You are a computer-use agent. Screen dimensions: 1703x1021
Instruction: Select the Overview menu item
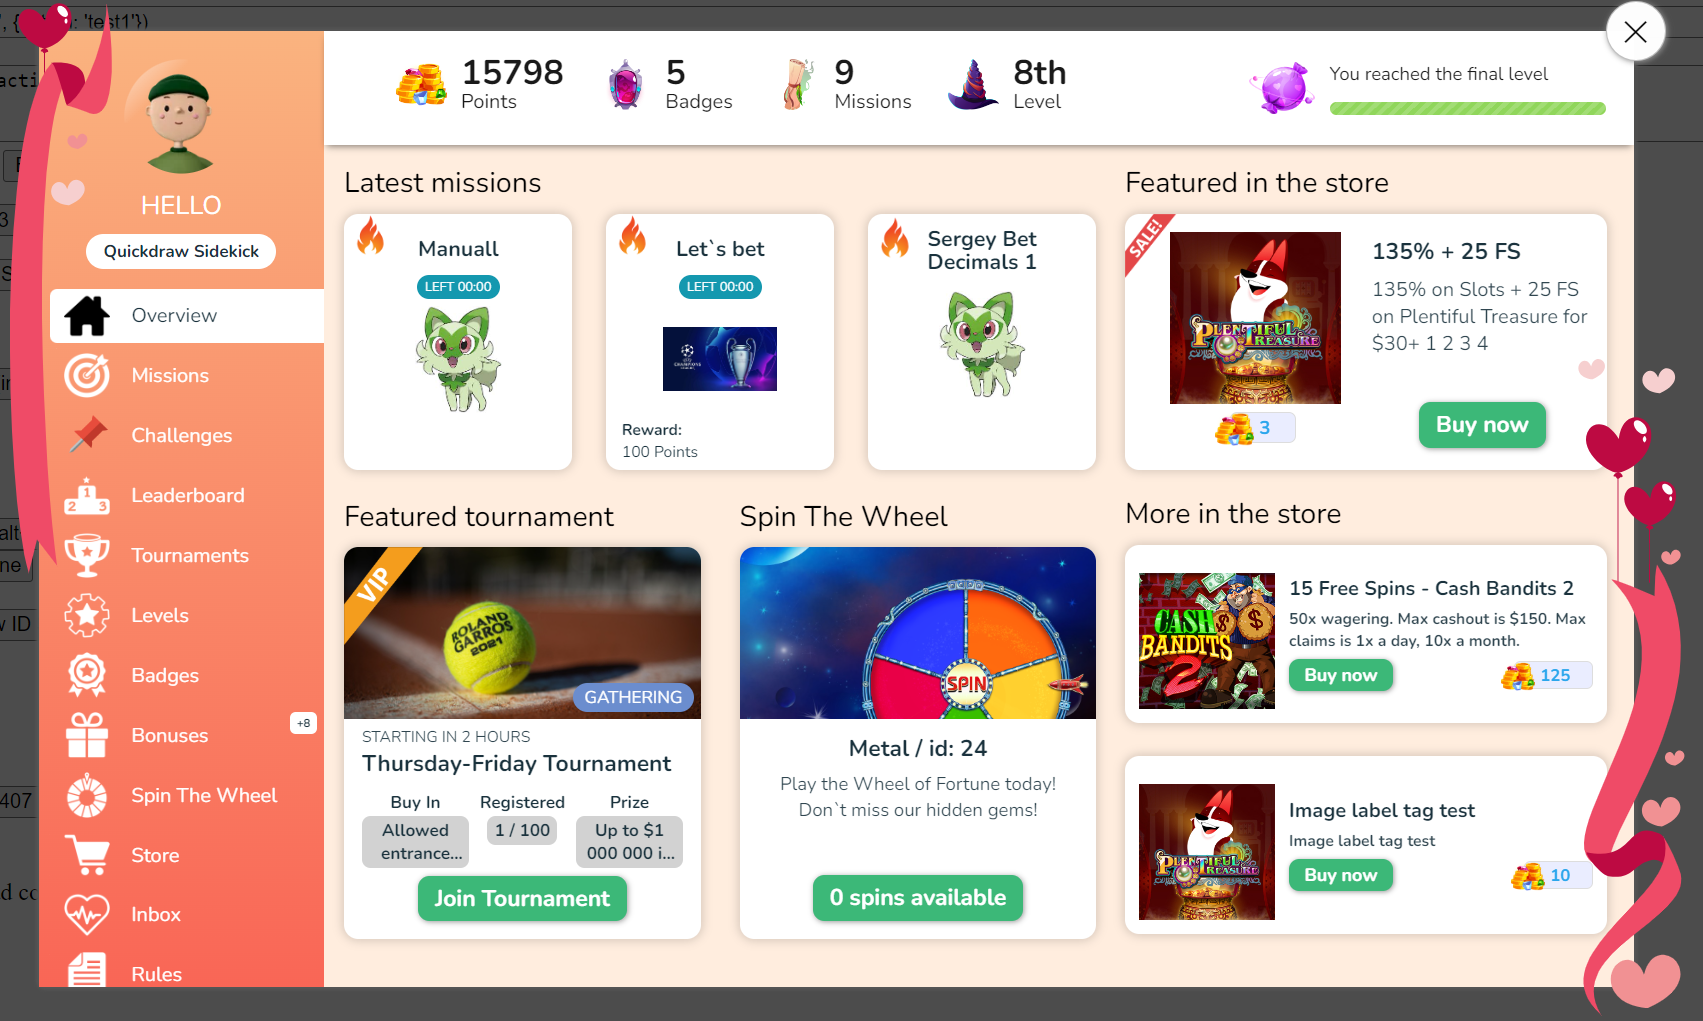tap(187, 315)
